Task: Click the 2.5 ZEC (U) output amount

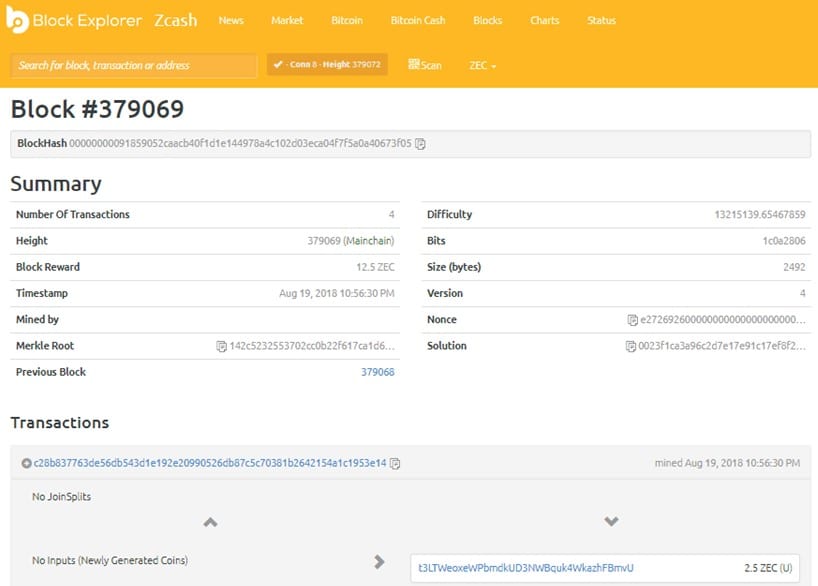Action: pyautogui.click(x=768, y=568)
